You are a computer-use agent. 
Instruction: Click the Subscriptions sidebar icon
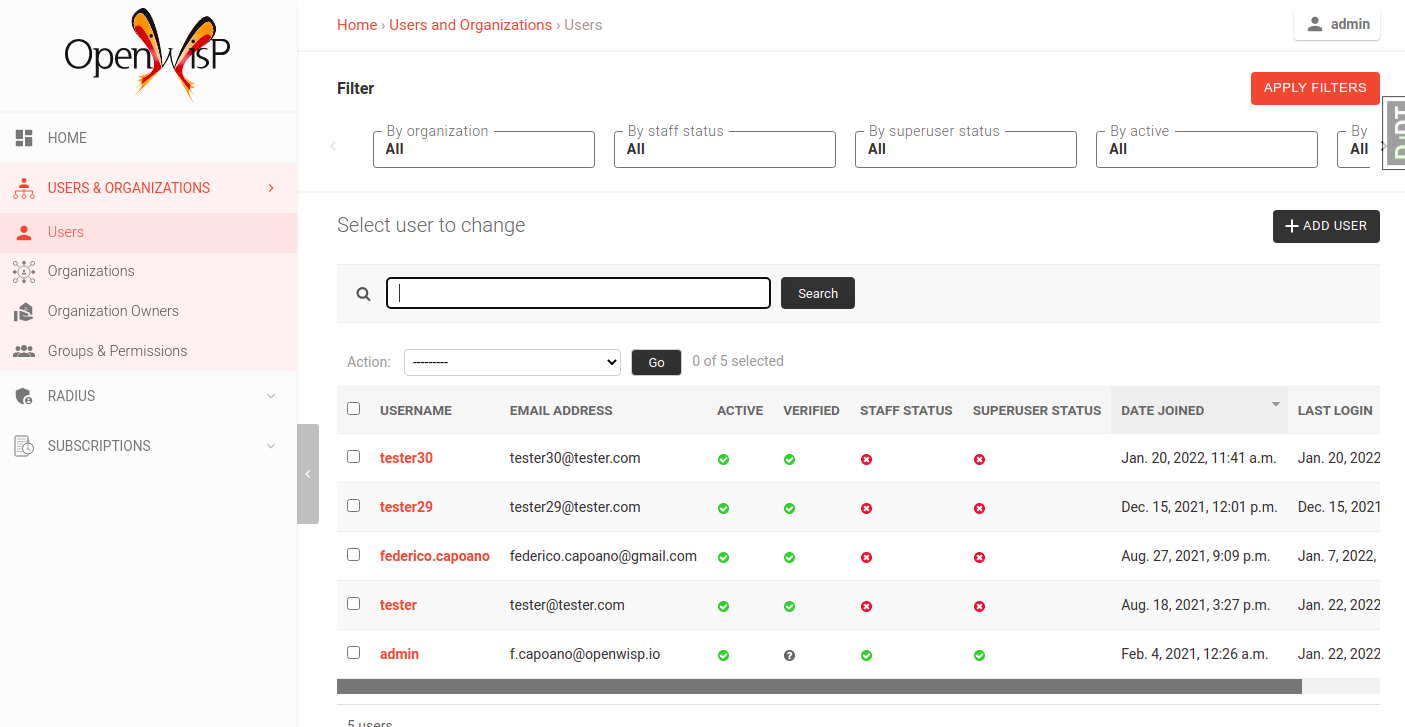coord(24,445)
